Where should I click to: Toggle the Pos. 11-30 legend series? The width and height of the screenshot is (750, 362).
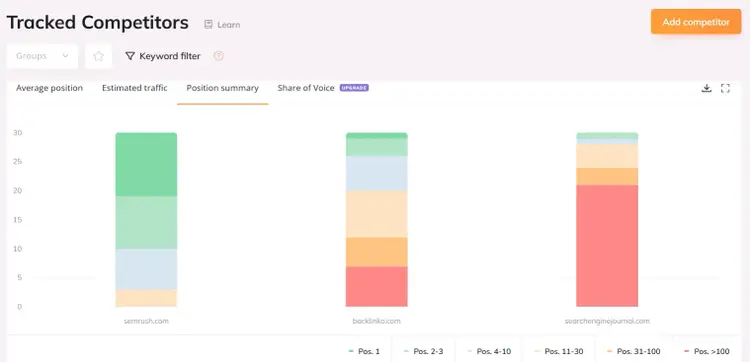(560, 351)
